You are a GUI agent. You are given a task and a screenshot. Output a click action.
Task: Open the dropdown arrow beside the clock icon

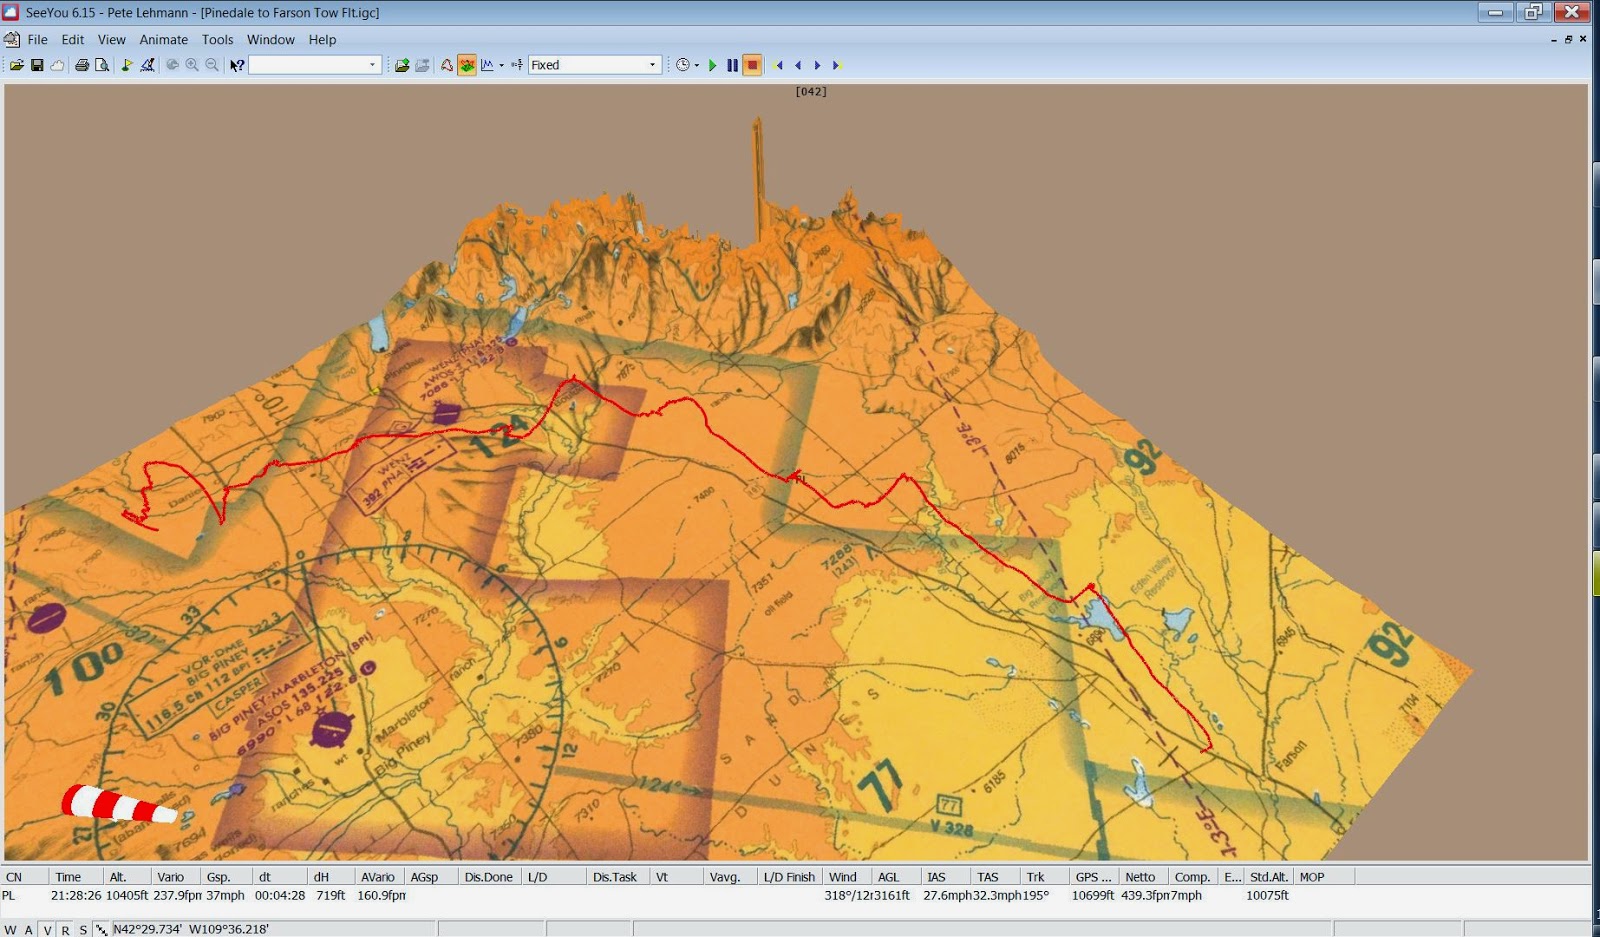click(696, 65)
